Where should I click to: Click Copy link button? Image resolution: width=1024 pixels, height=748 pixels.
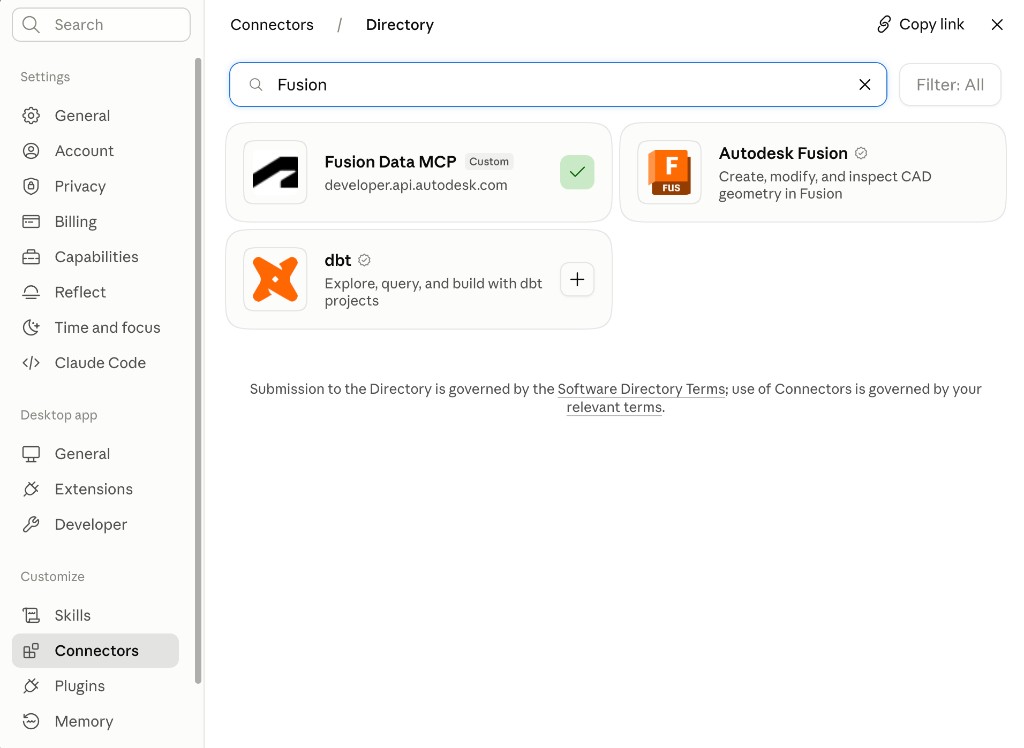920,24
